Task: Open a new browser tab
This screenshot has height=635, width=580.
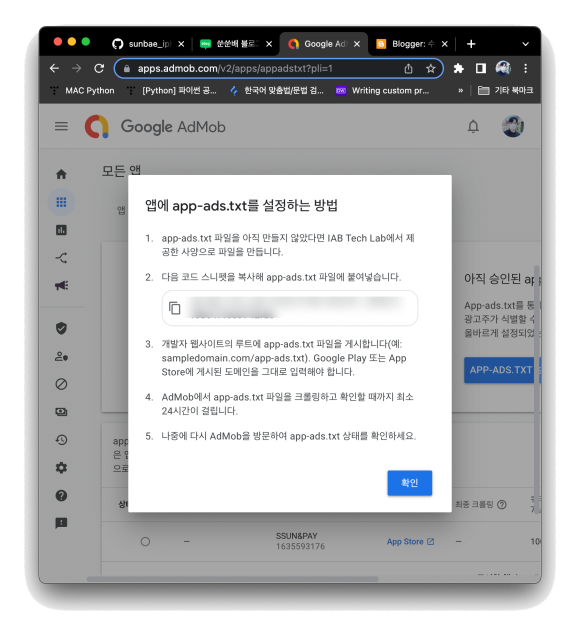Action: point(471,44)
